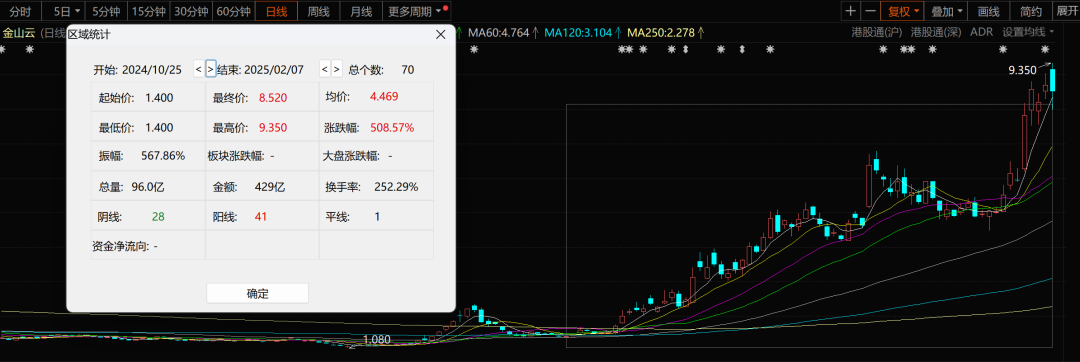This screenshot has height=362, width=1080.
Task: Step start date forward with right arrow
Action: 211,69
